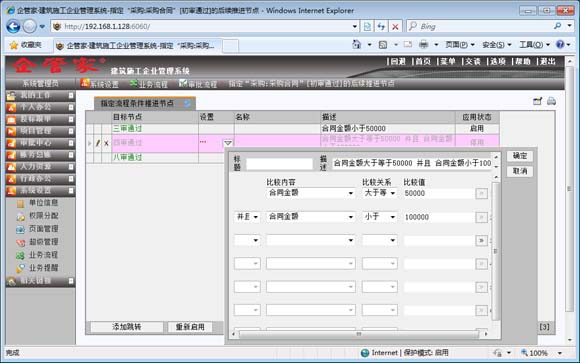Click the pencil edit icon in the highlighted row
The height and width of the screenshot is (363, 580).
click(98, 143)
